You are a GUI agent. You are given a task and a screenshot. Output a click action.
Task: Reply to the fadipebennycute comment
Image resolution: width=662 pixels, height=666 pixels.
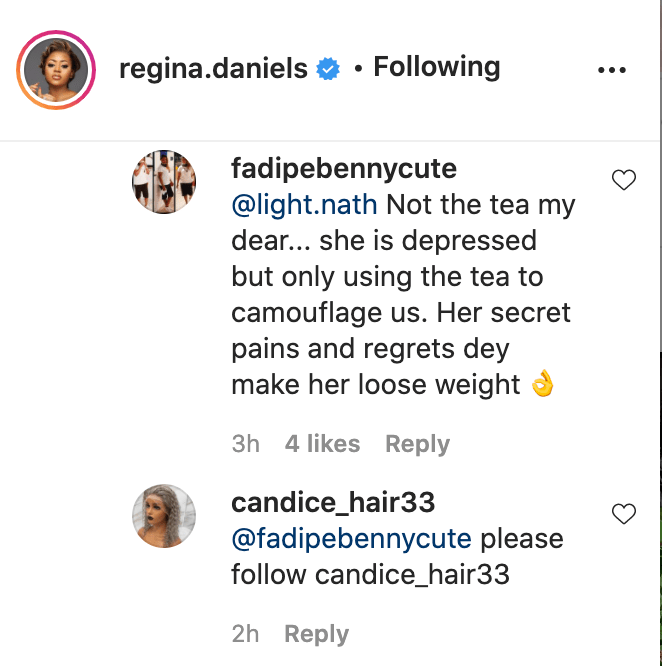pos(417,444)
